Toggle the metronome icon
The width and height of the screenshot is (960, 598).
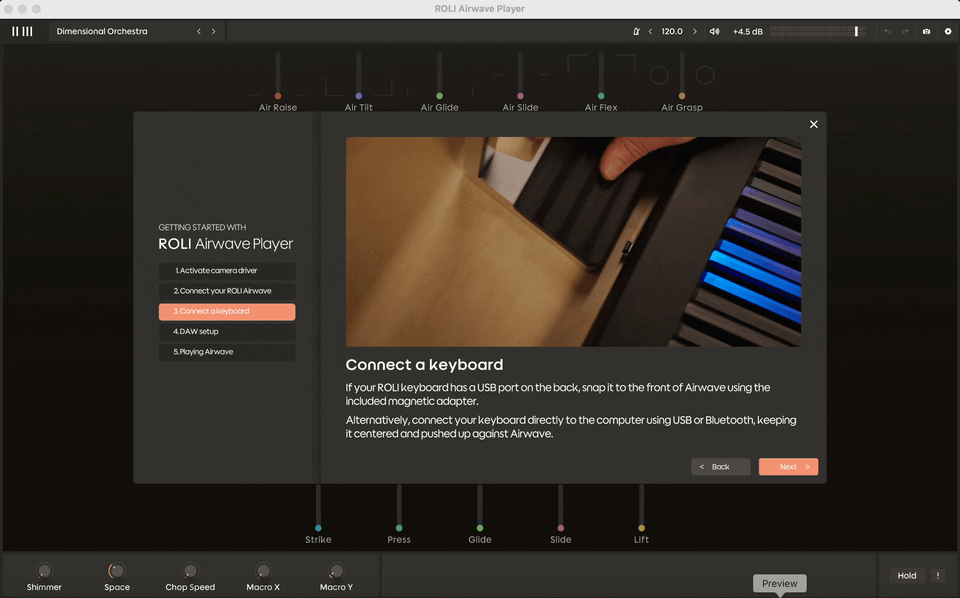[636, 31]
